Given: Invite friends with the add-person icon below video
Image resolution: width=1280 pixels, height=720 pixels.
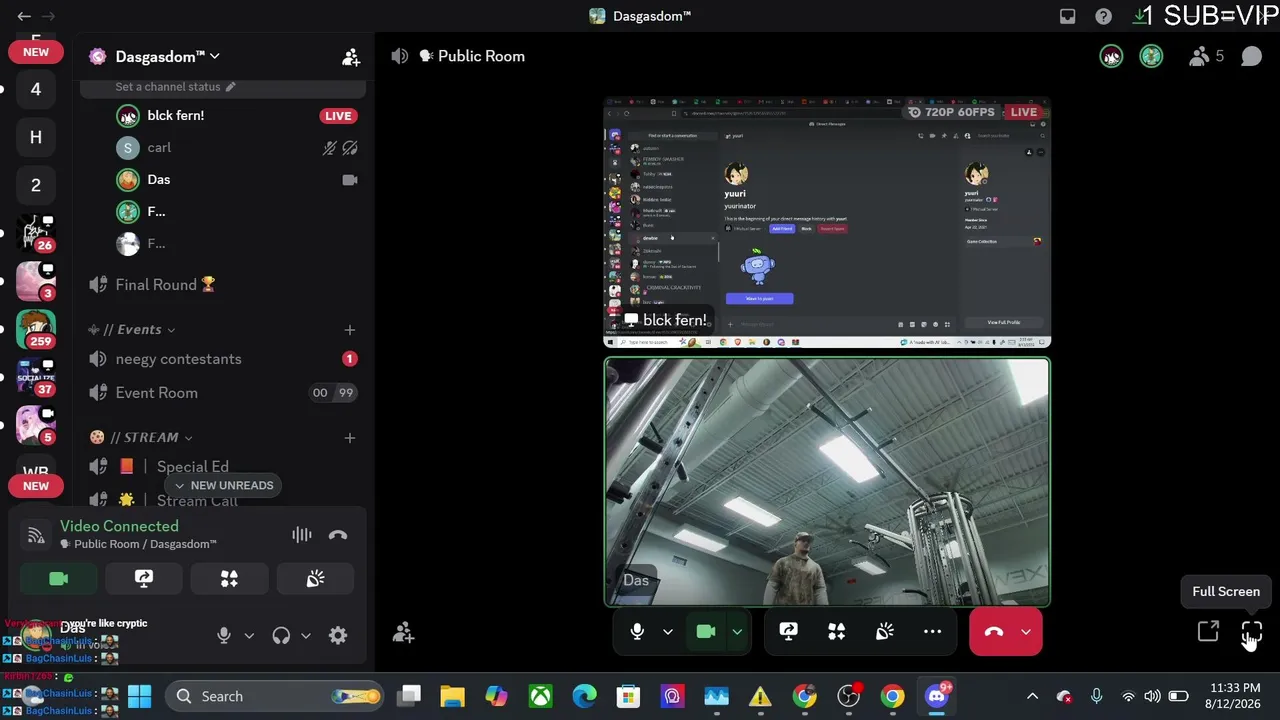Looking at the screenshot, I should tap(403, 632).
